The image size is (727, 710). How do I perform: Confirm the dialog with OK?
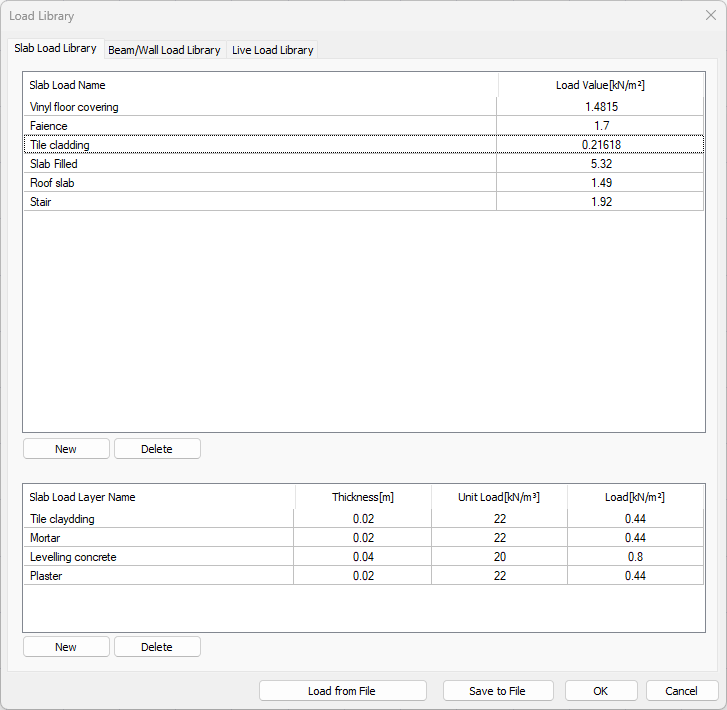click(600, 691)
